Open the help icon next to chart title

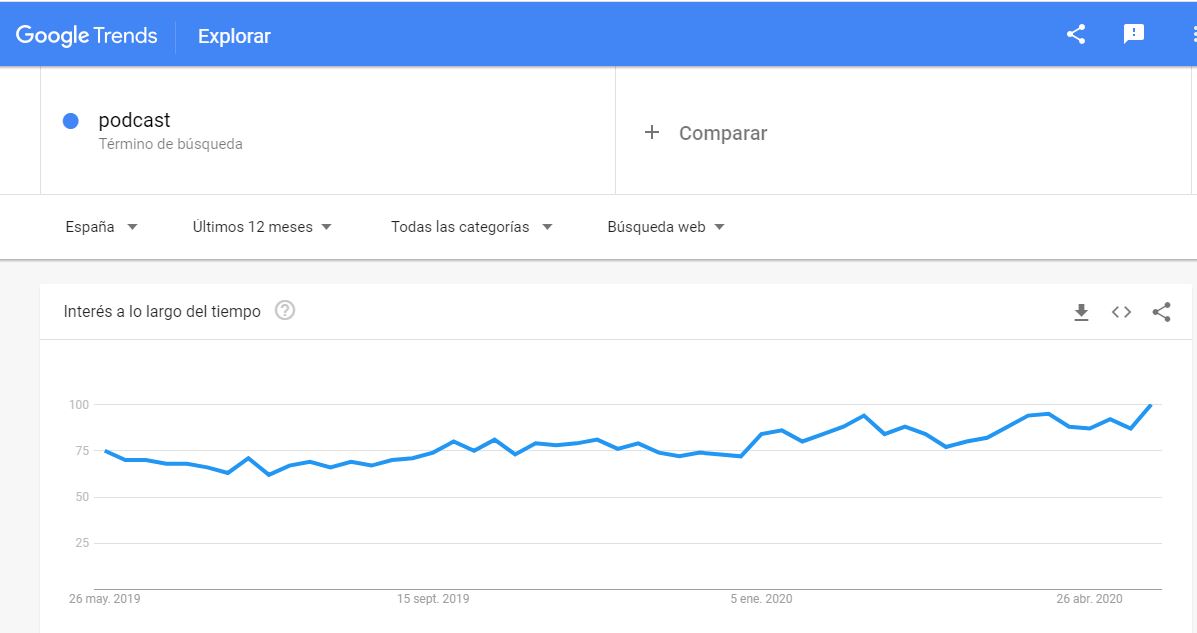[x=285, y=311]
